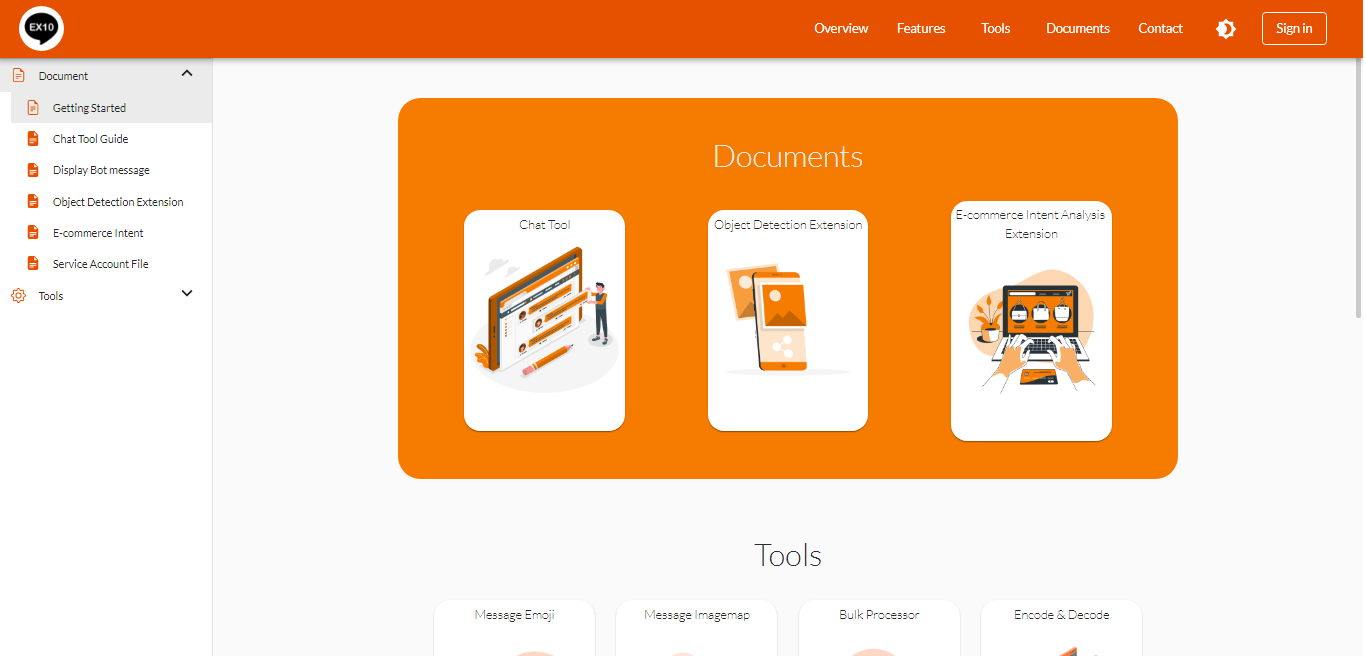Viewport: 1366px width, 656px height.
Task: Open the Chat Tool document card
Action: (544, 320)
